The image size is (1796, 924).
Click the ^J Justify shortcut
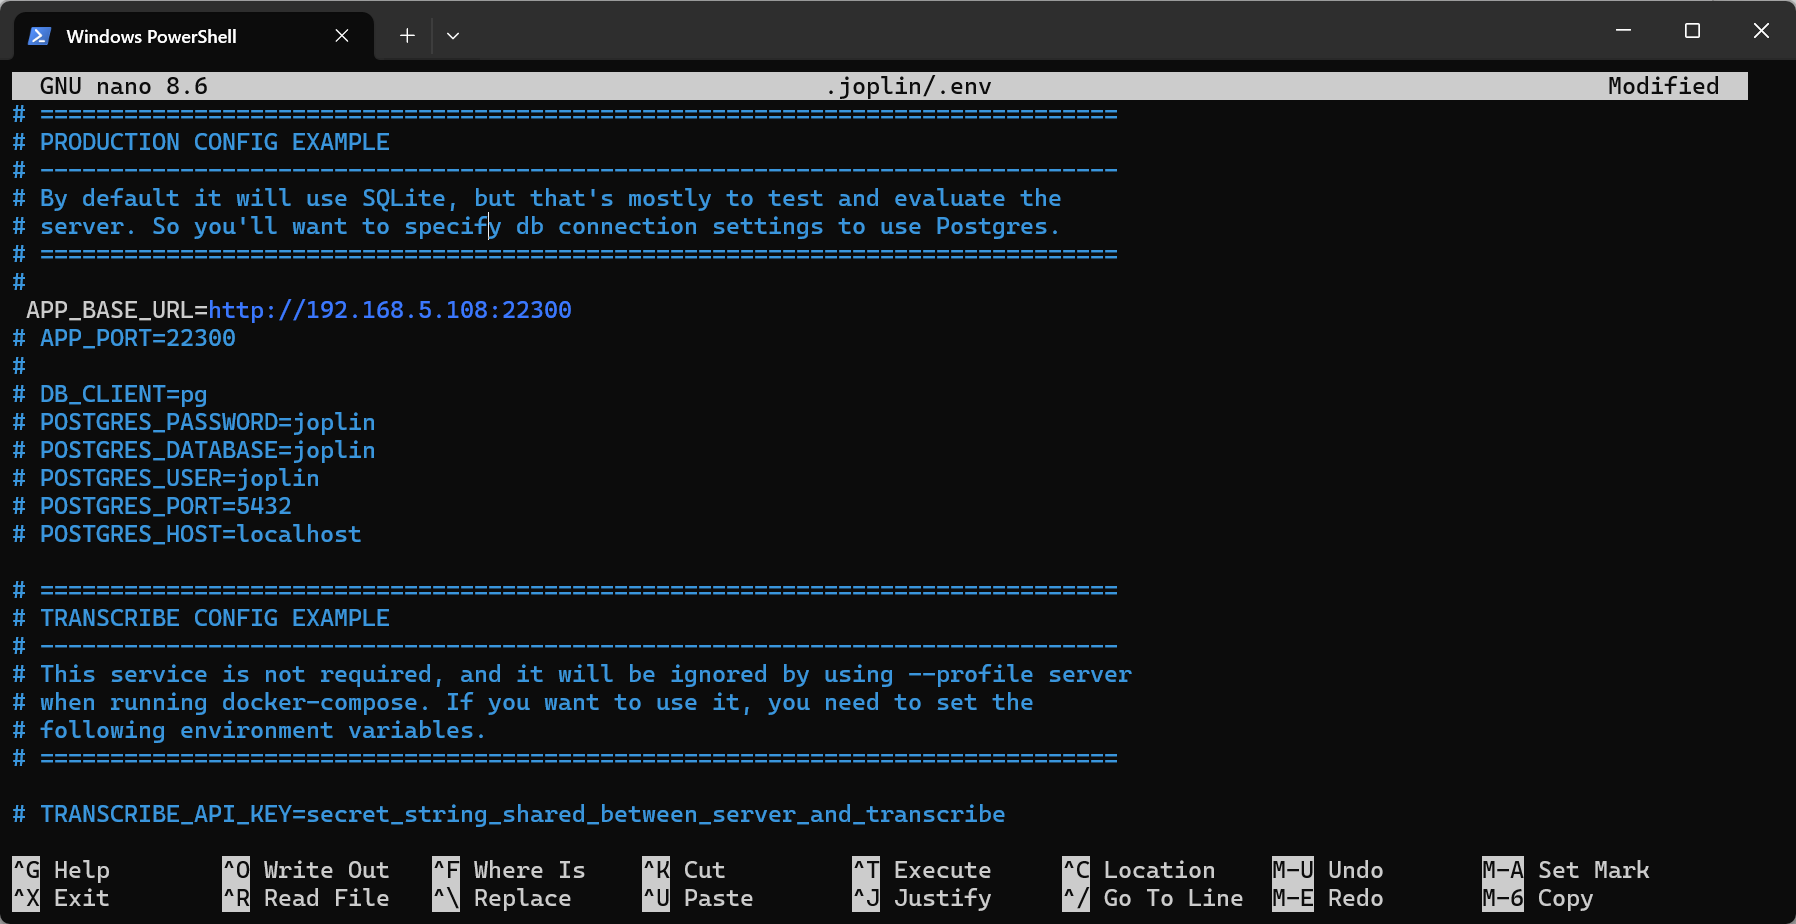pos(922,898)
